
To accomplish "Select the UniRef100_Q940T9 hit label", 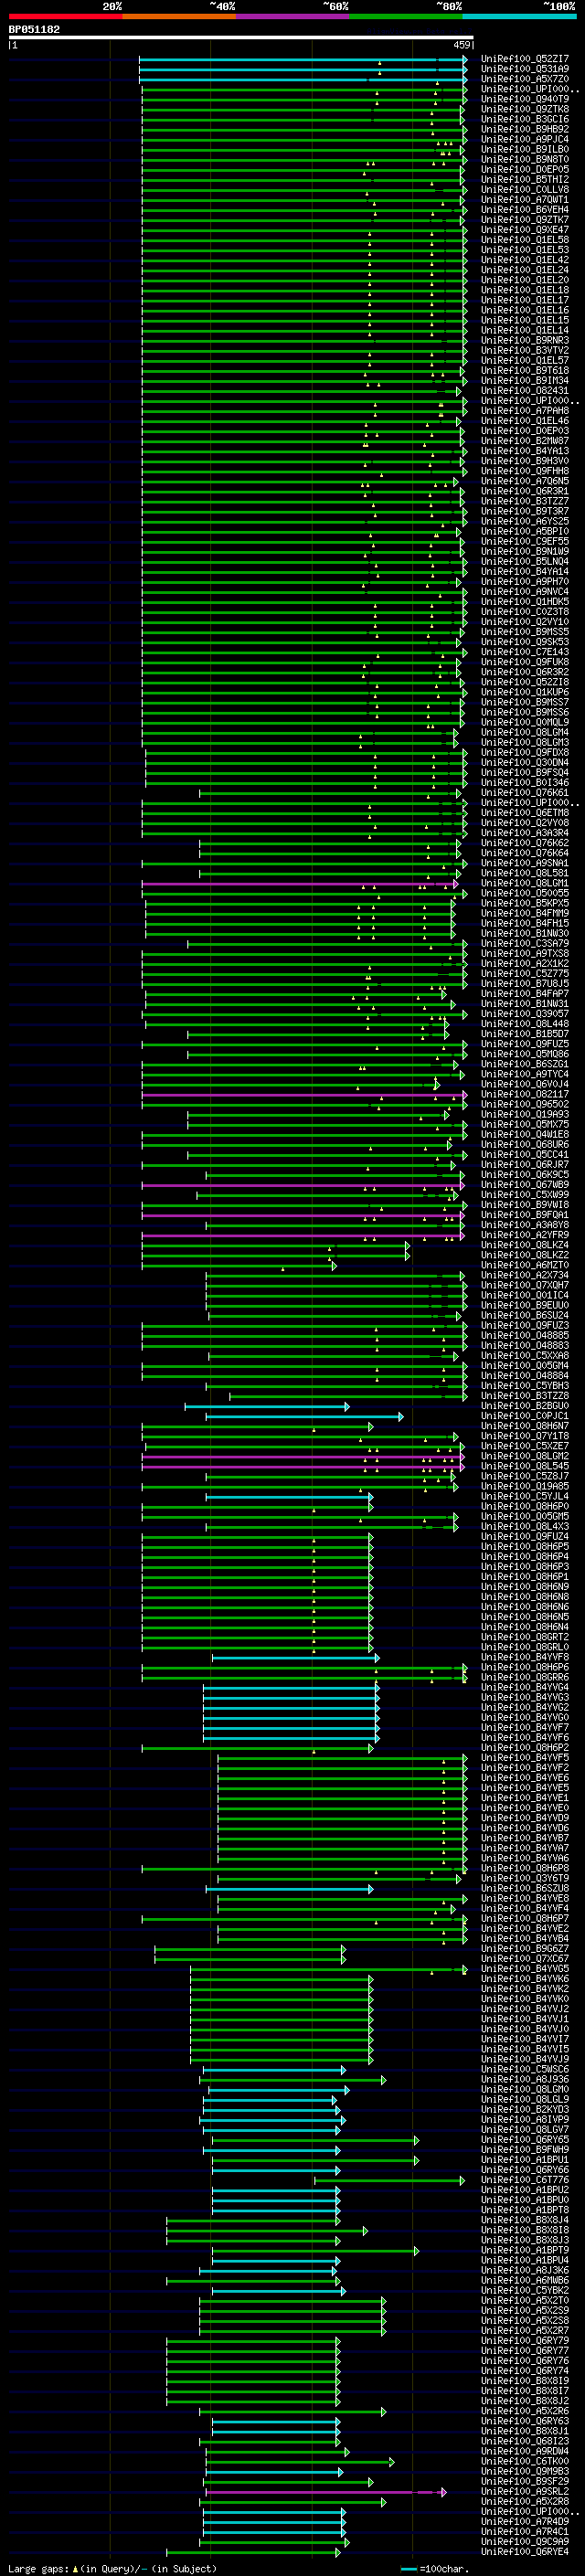I will tap(525, 99).
